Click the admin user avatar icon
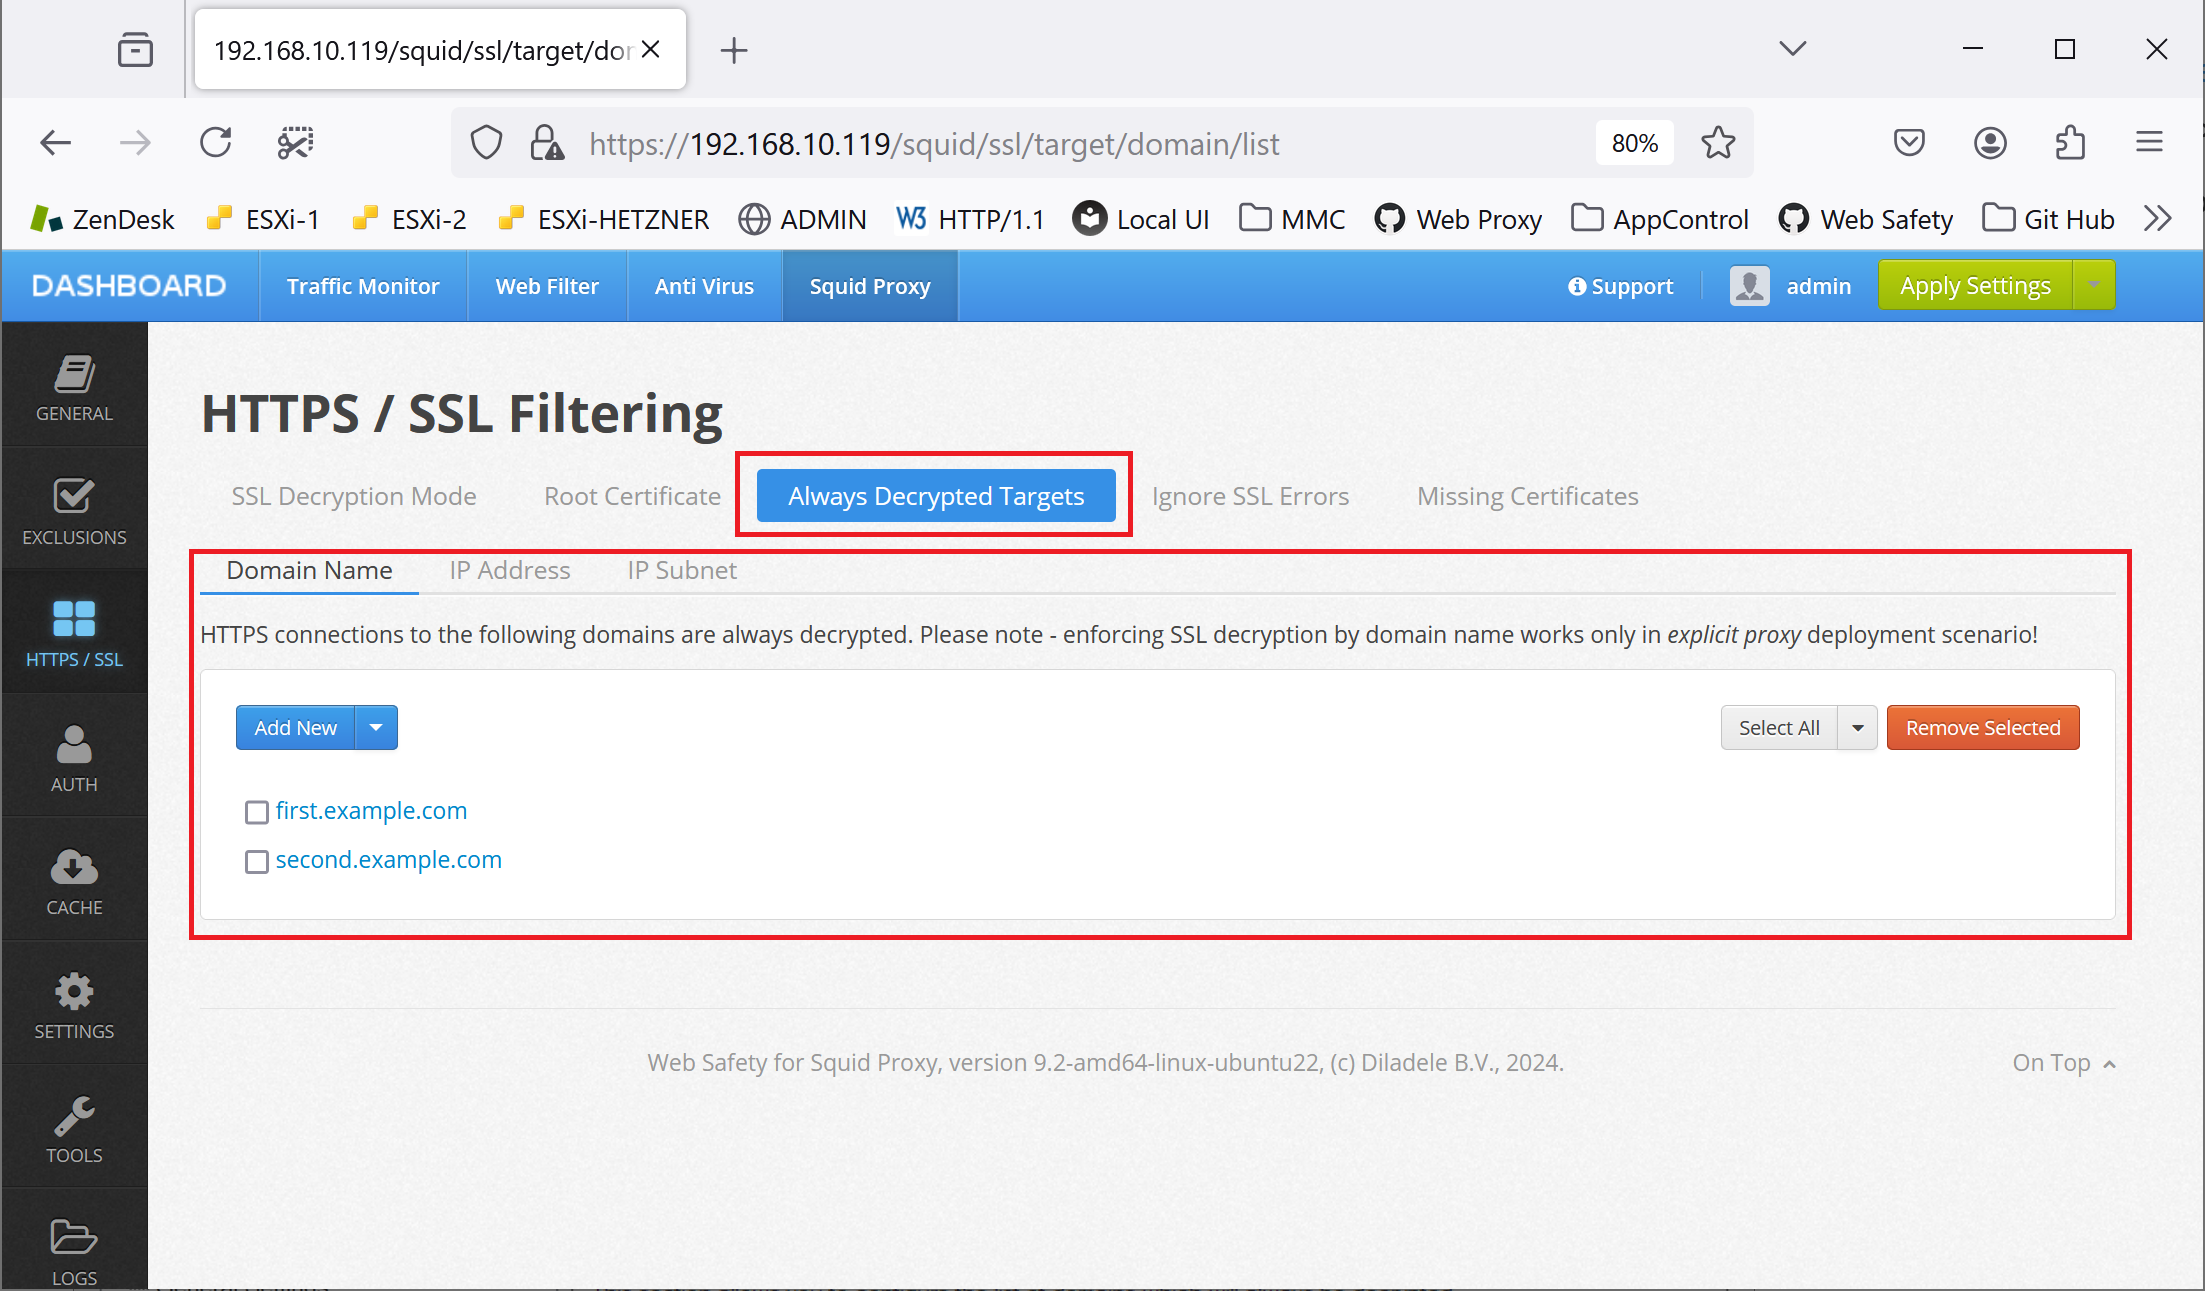 coord(1750,286)
